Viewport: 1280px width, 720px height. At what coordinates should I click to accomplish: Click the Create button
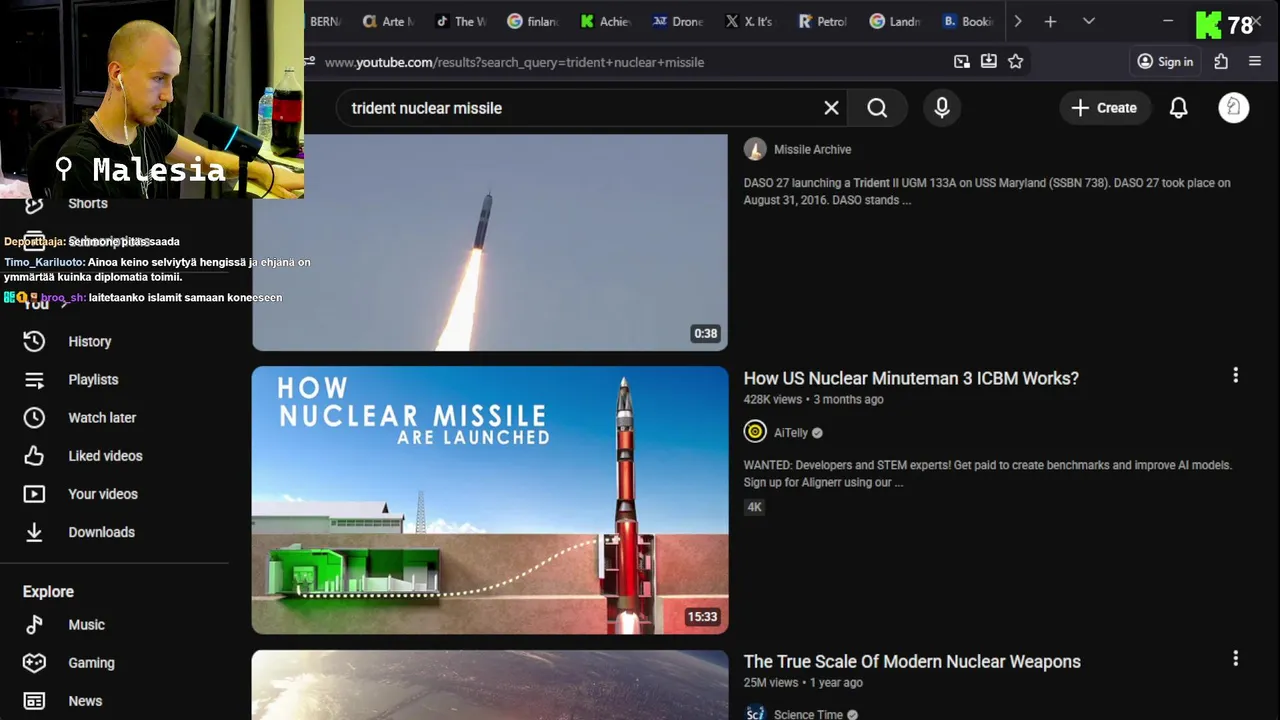point(1105,108)
